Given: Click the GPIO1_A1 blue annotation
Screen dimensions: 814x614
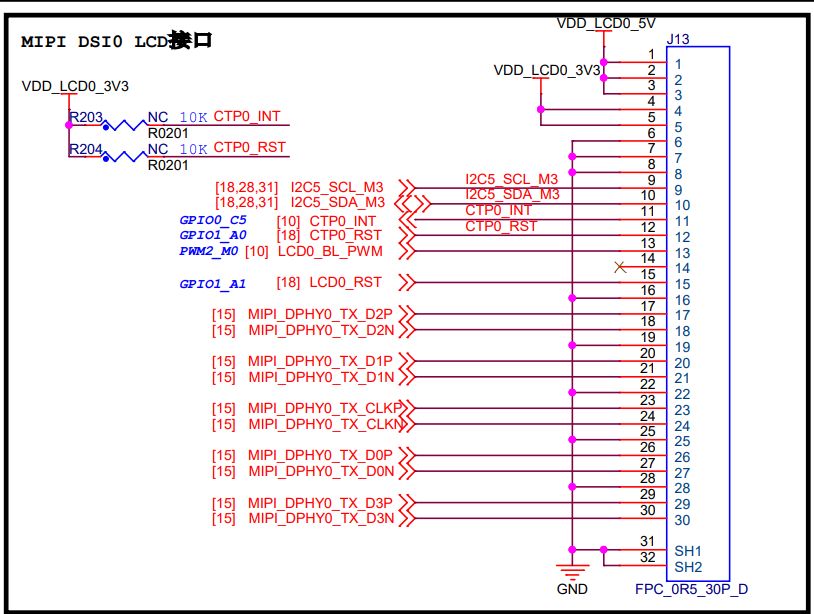Looking at the screenshot, I should pyautogui.click(x=213, y=284).
